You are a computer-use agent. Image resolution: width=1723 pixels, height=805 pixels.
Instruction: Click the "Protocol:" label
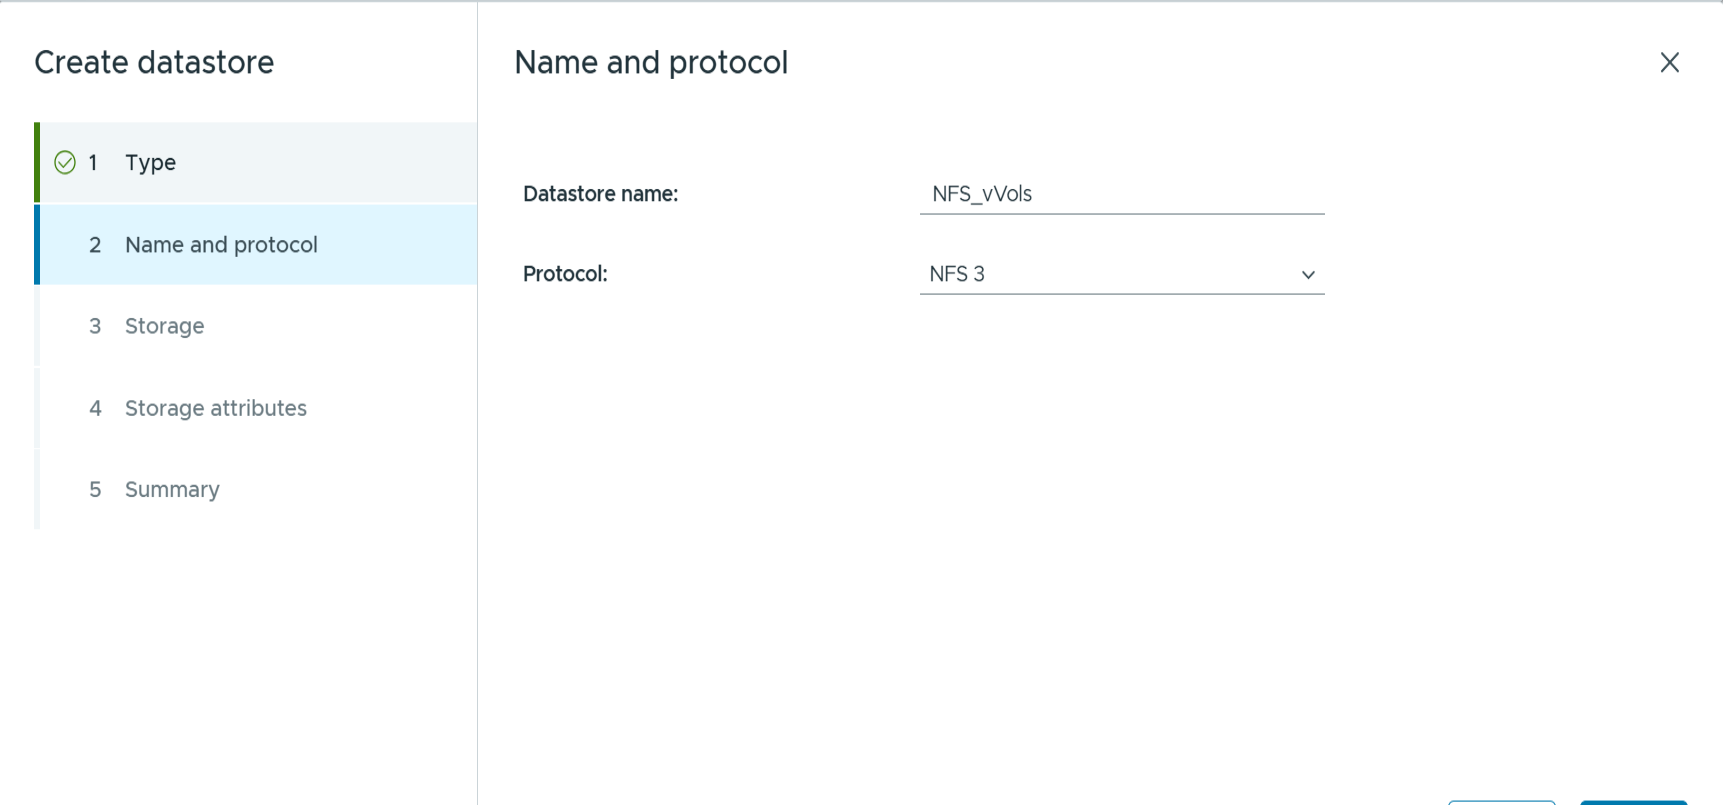tap(565, 275)
